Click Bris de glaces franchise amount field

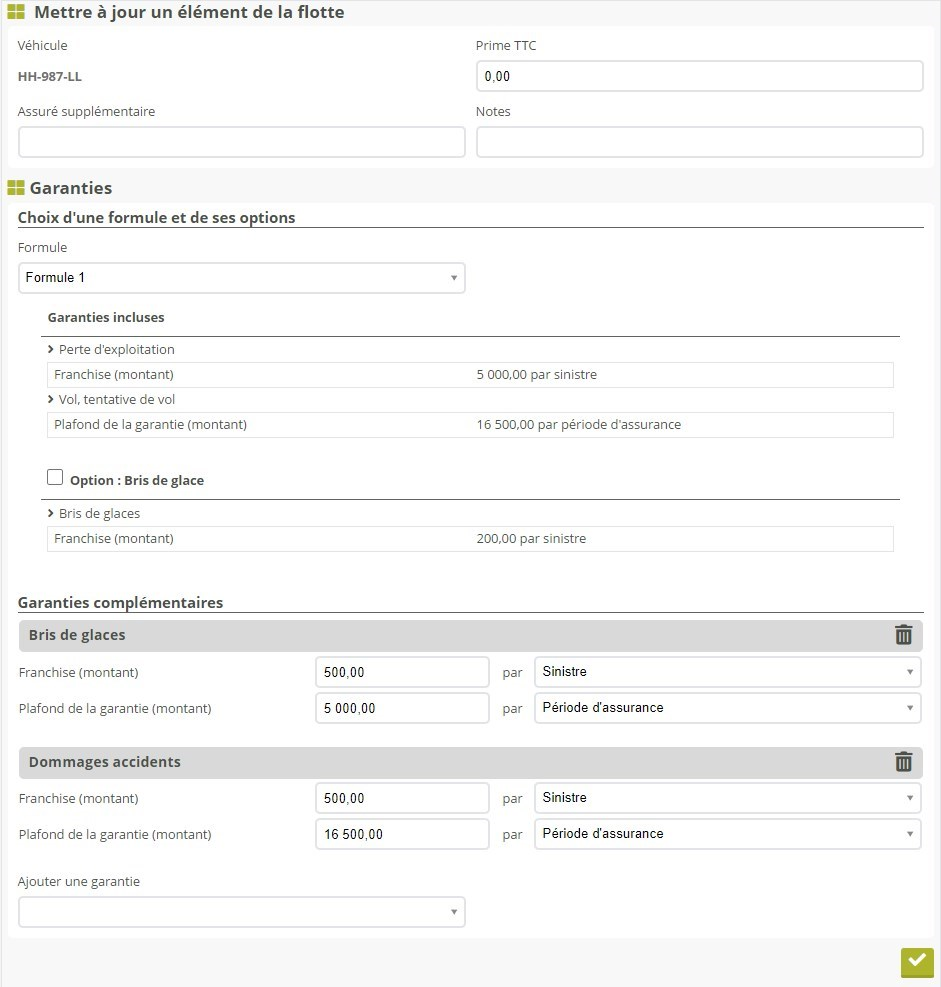[402, 672]
